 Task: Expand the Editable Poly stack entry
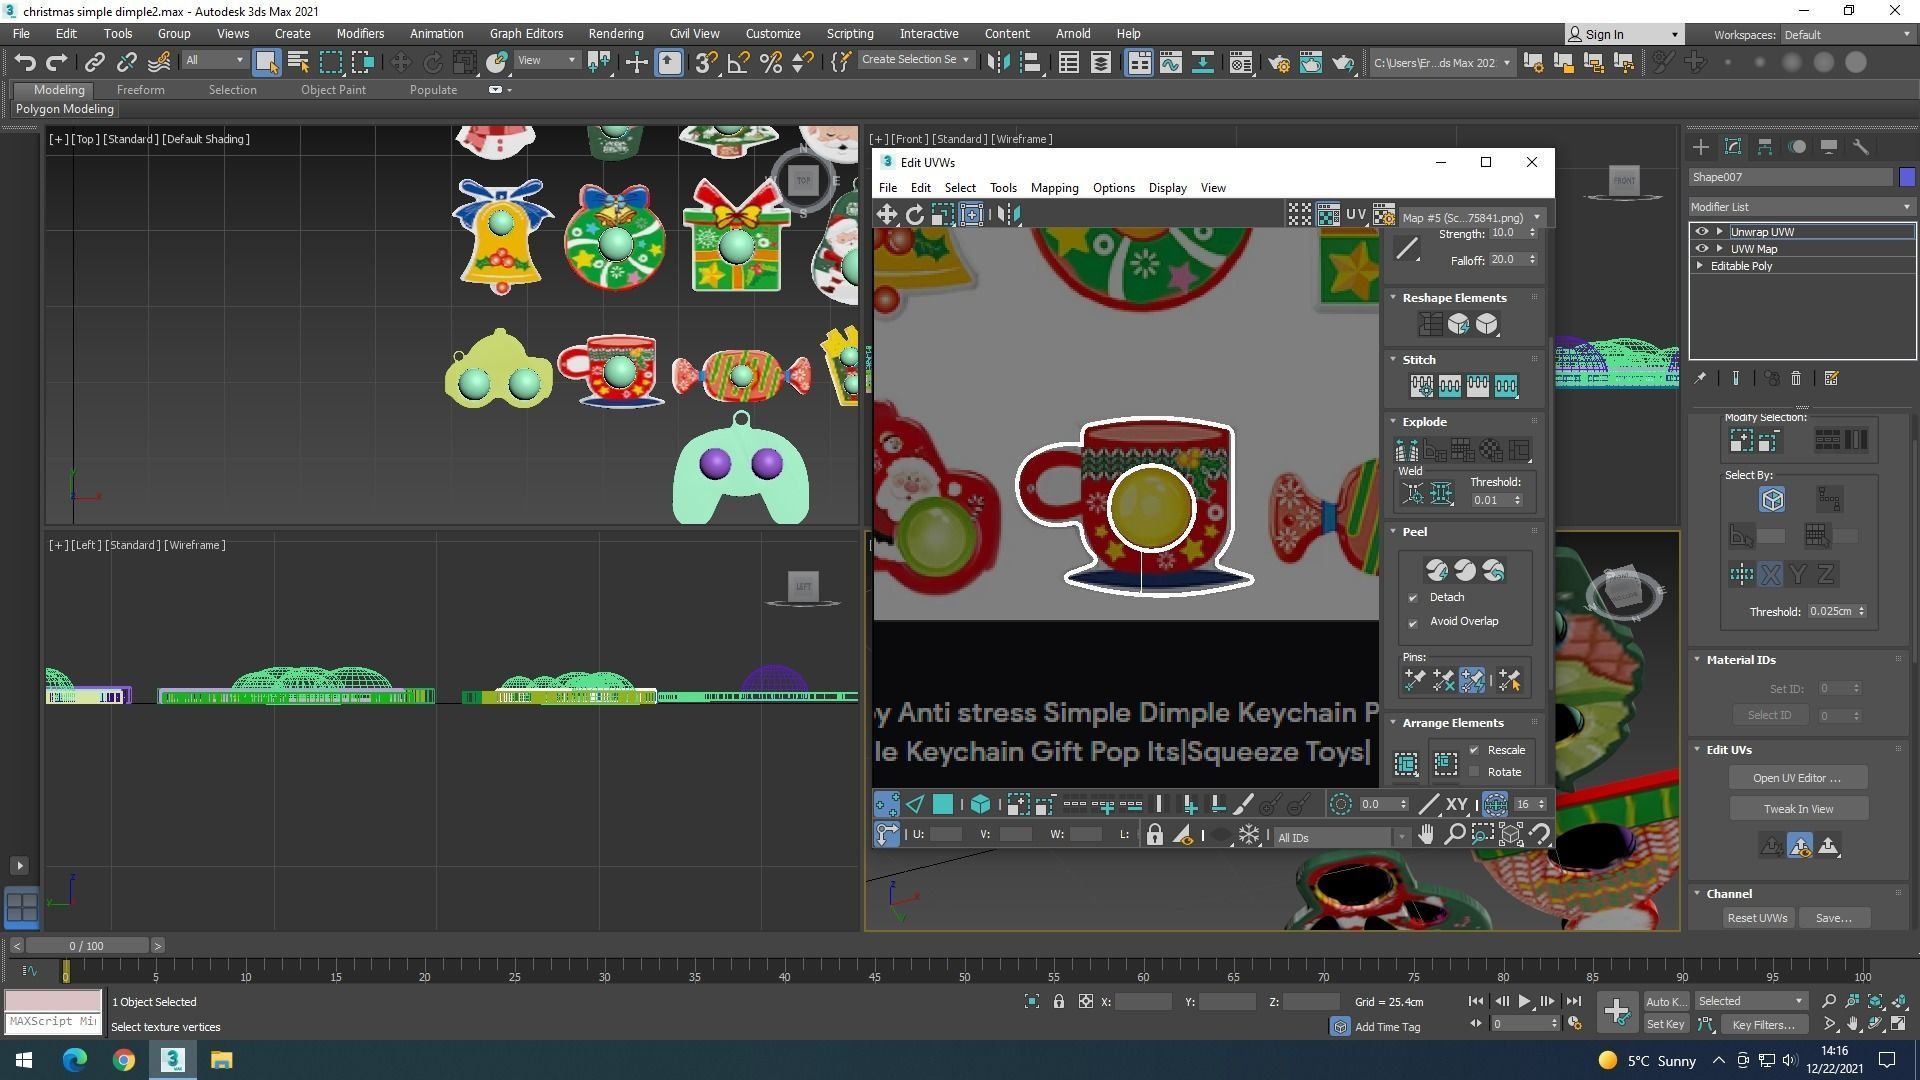click(x=1700, y=266)
